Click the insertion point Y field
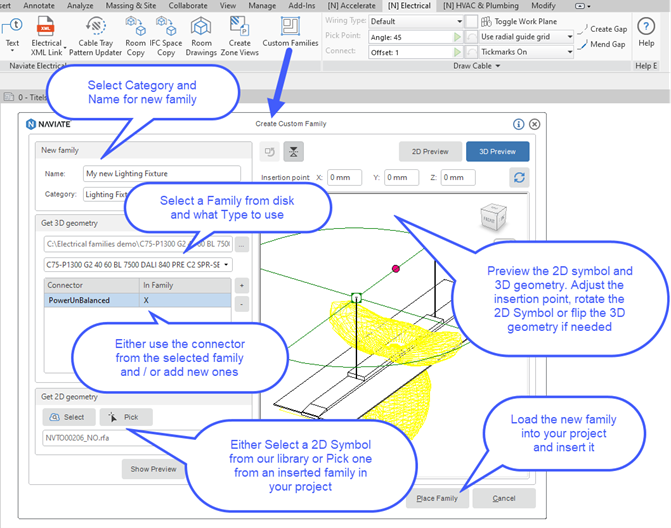671x528 pixels. tap(401, 177)
